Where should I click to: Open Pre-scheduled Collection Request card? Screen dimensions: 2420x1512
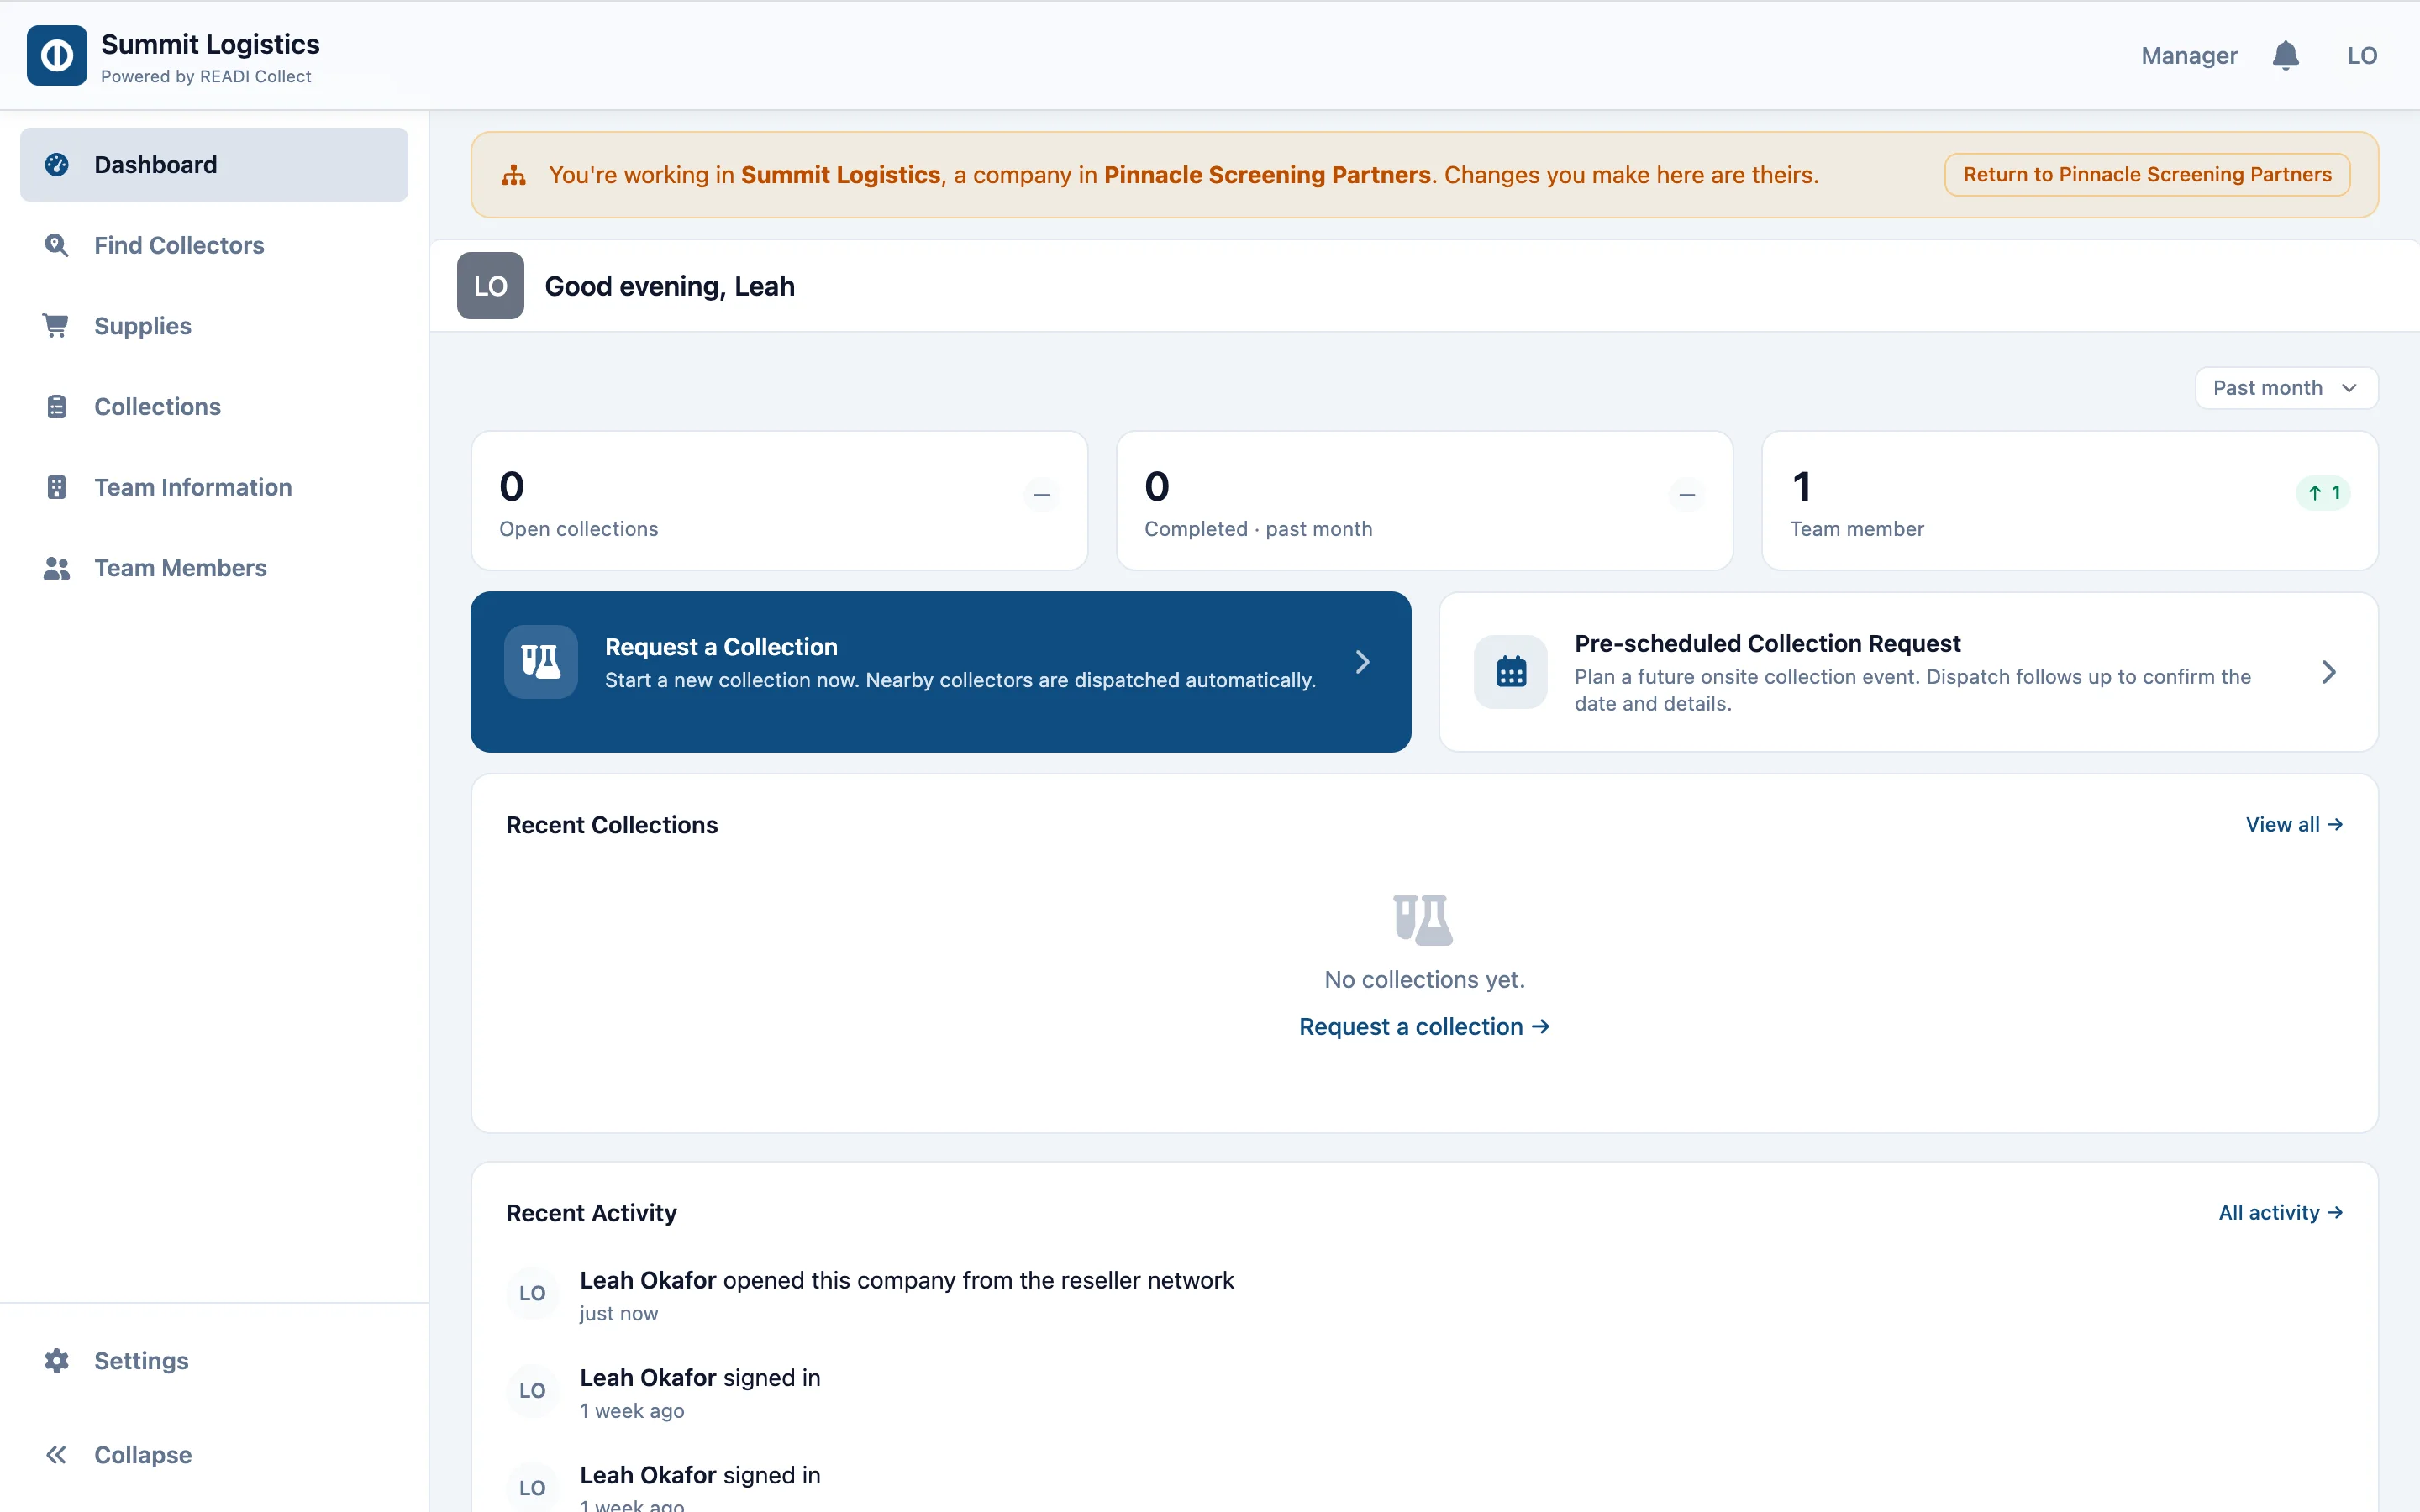[1908, 672]
